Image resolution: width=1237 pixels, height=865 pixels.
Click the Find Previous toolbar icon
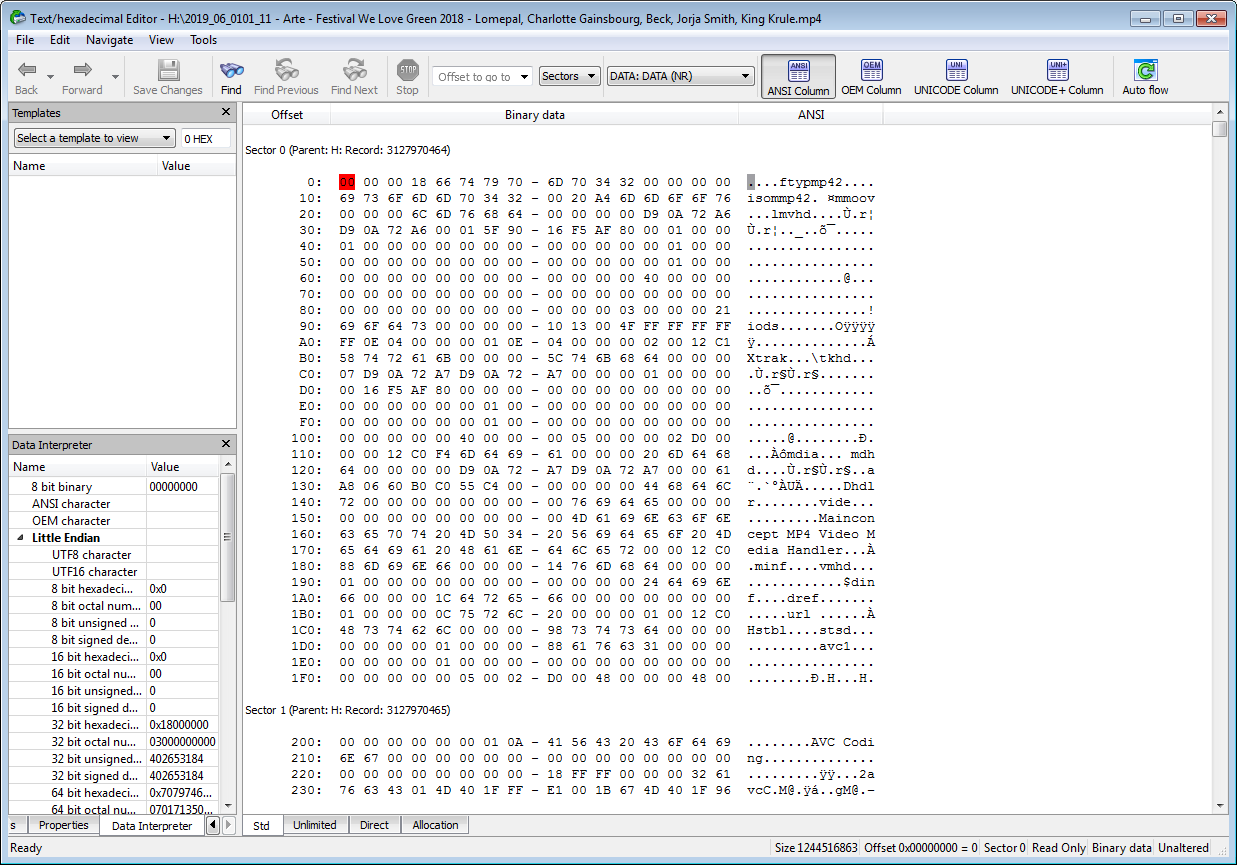pos(286,69)
